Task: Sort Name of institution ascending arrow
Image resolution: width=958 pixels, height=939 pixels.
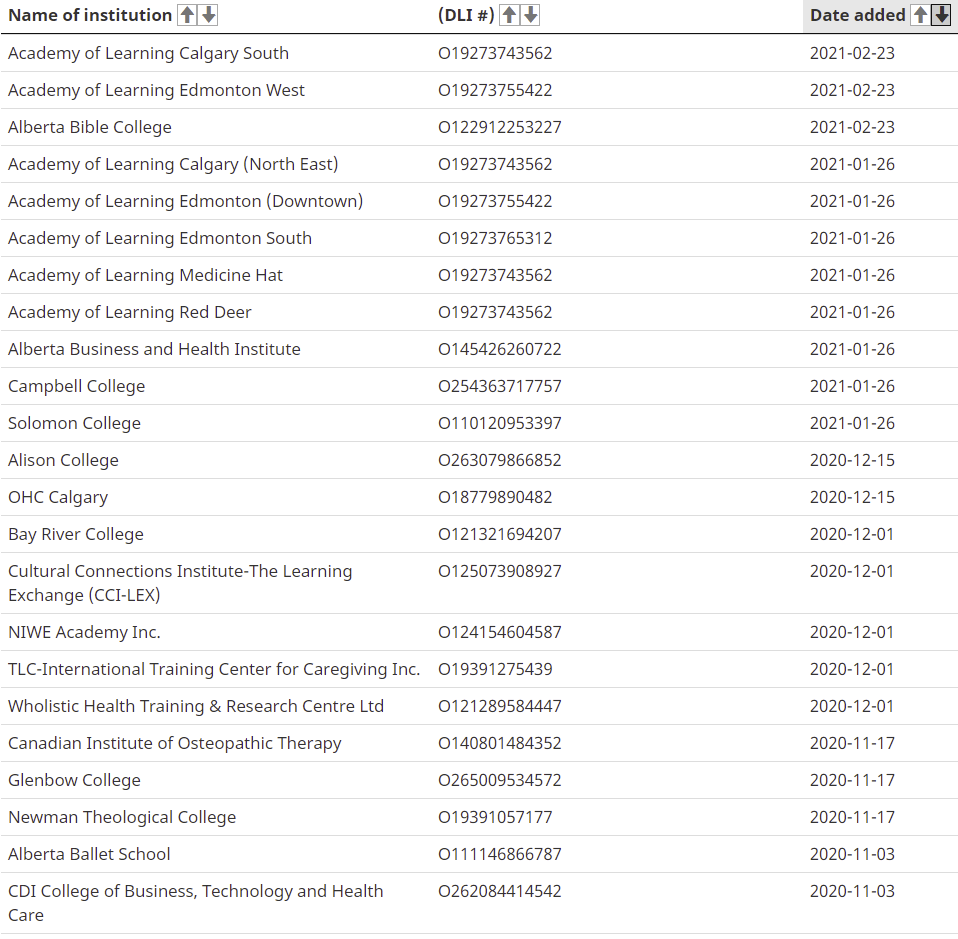Action: 187,15
